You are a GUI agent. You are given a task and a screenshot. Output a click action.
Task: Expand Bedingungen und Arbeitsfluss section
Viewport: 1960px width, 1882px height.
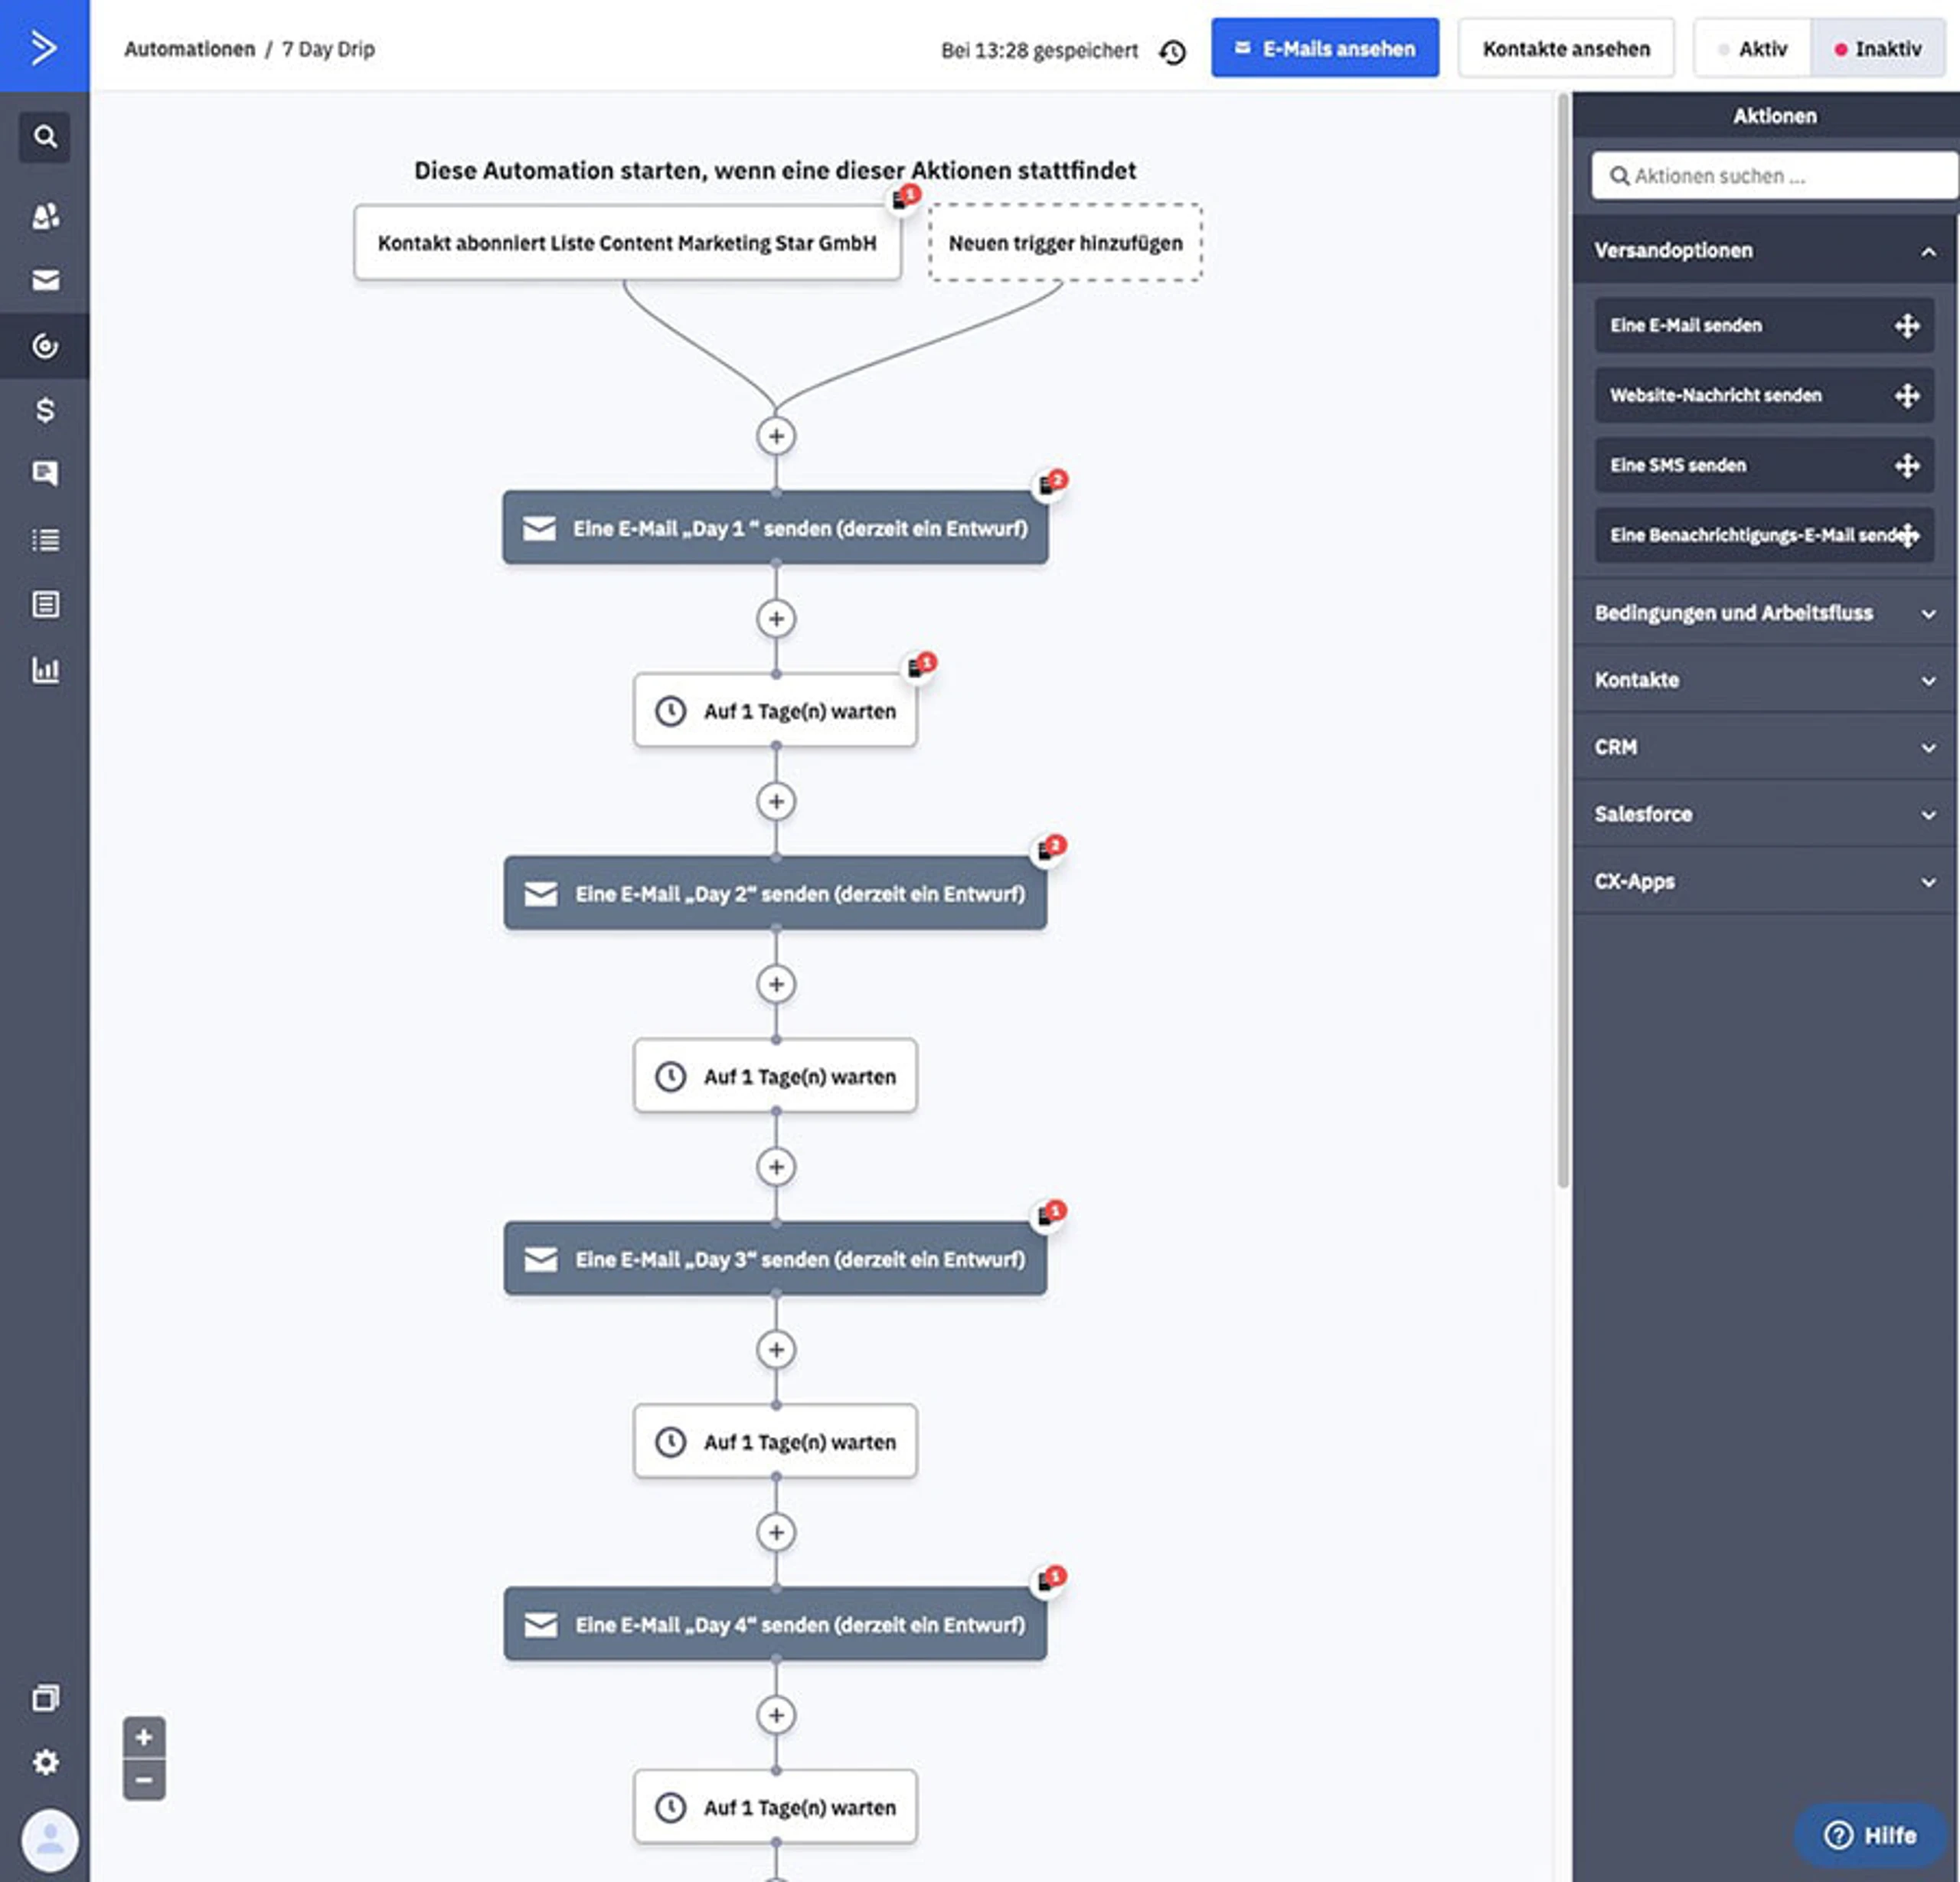tap(1764, 613)
